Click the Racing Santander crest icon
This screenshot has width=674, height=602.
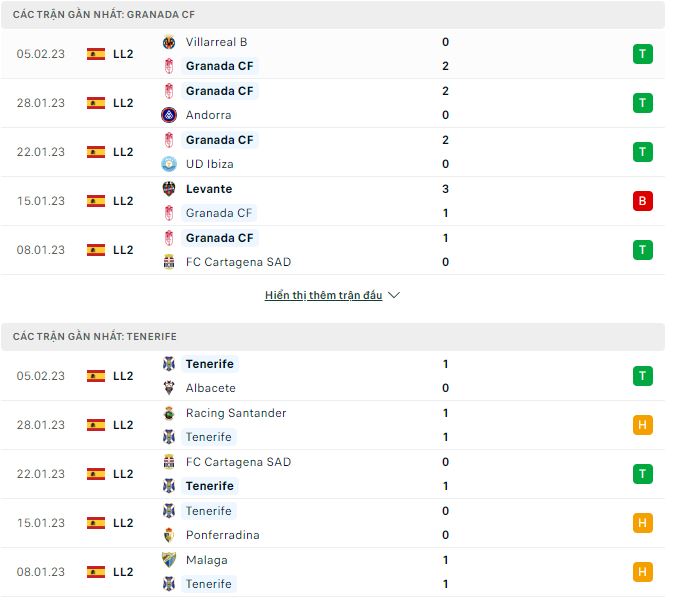click(x=169, y=413)
